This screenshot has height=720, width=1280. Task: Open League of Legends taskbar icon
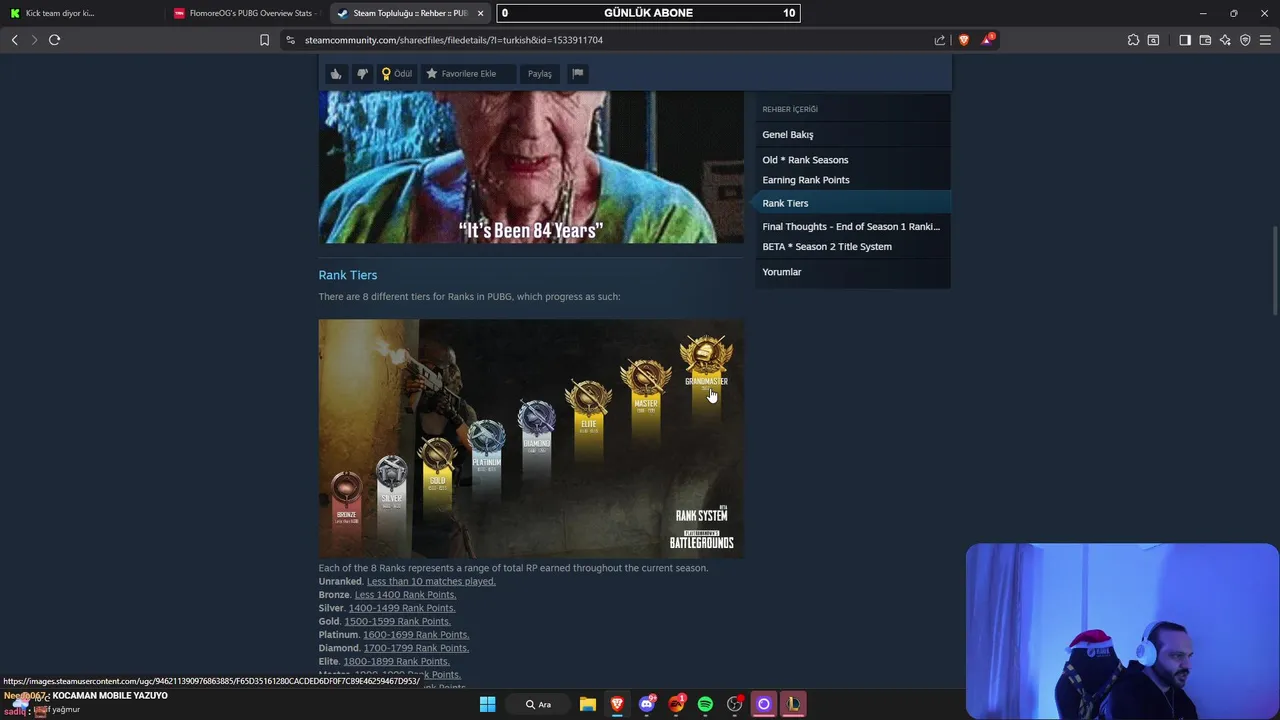pos(792,704)
